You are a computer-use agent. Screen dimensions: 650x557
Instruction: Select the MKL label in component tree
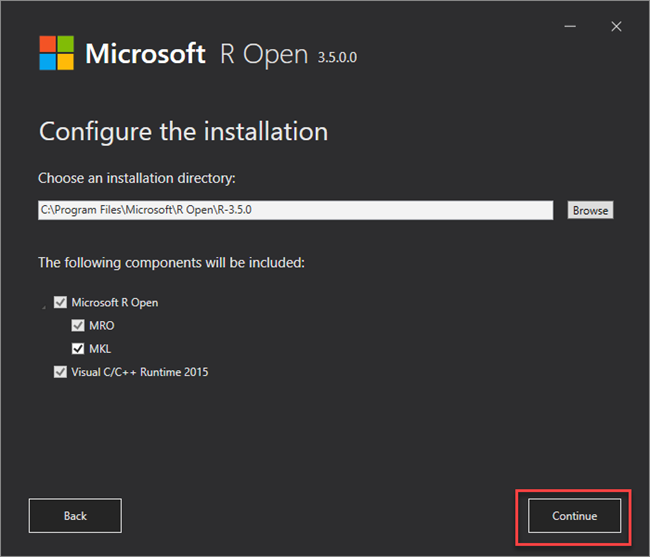tap(100, 349)
